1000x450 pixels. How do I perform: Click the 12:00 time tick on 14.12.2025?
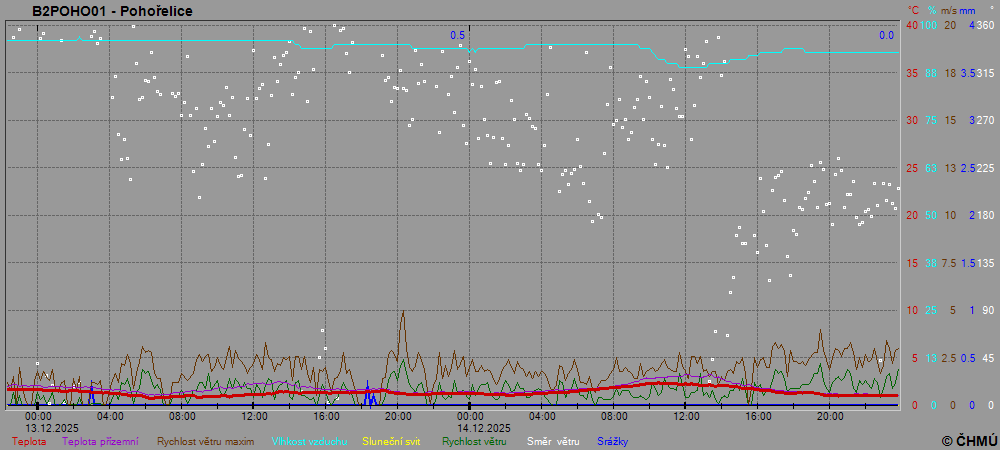pyautogui.click(x=686, y=415)
